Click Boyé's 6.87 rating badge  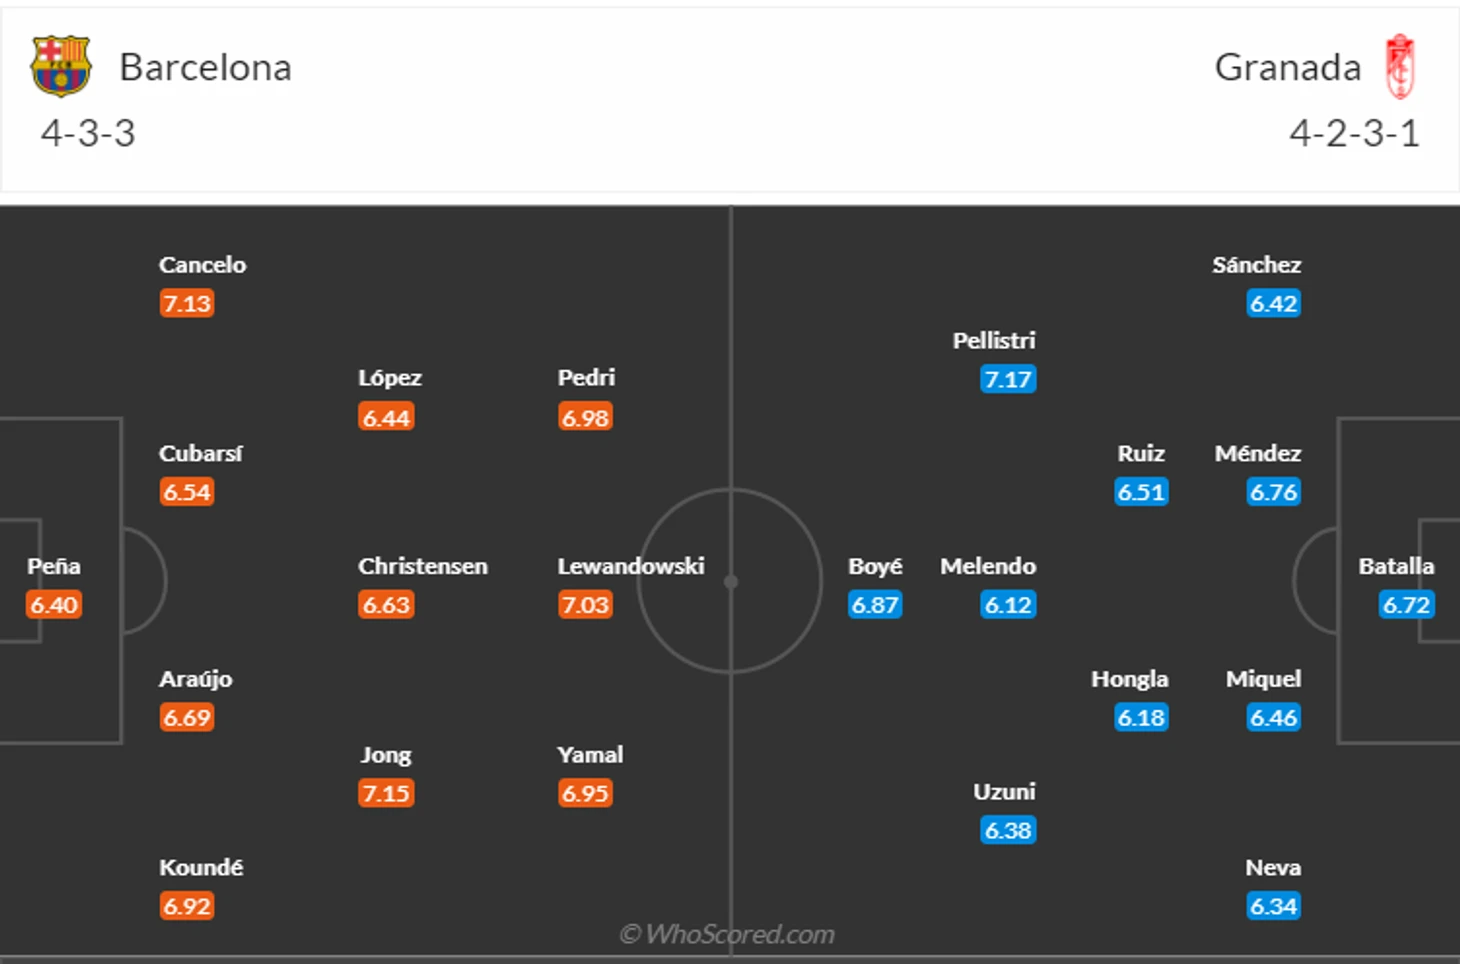(x=875, y=605)
